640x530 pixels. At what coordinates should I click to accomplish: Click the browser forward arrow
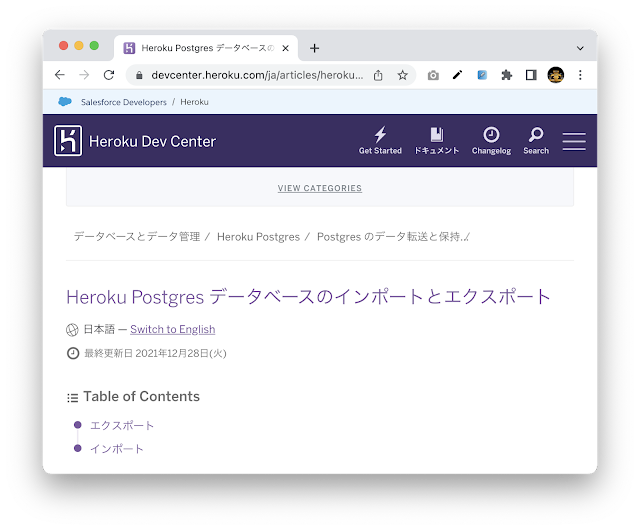(x=84, y=75)
